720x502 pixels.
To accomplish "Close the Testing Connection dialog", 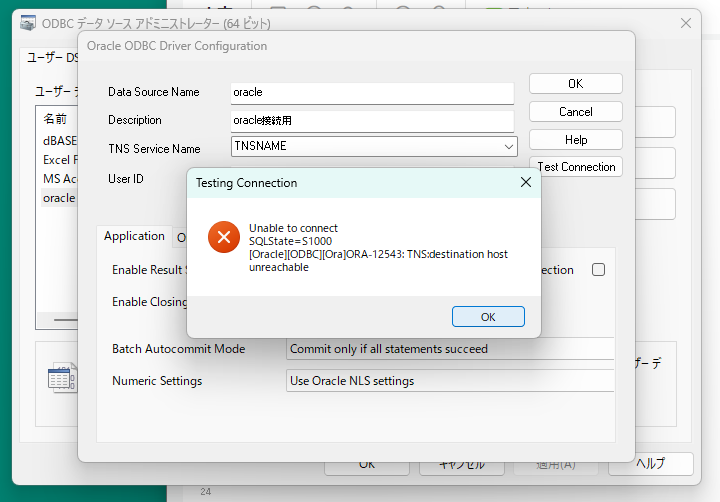I will click(x=525, y=183).
